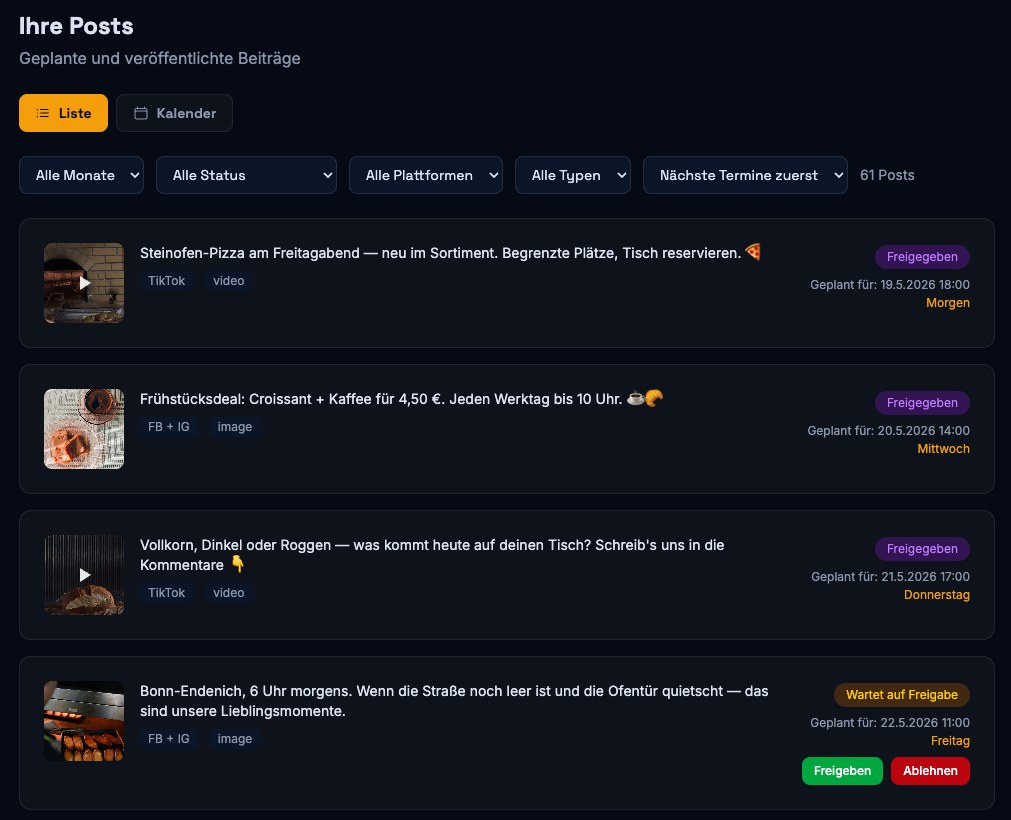Click Freigegeben badge on Vollkorn post
The width and height of the screenshot is (1011, 820).
(x=922, y=549)
